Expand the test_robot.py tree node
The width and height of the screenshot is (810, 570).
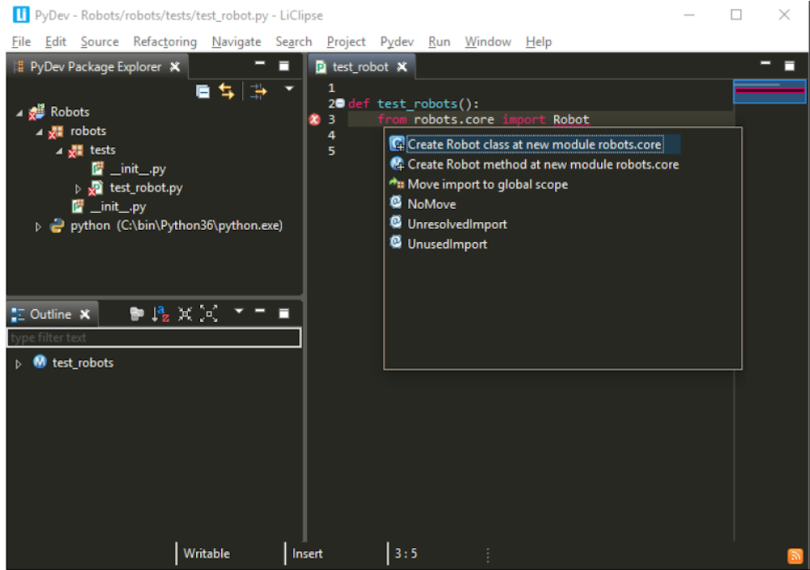[78, 188]
